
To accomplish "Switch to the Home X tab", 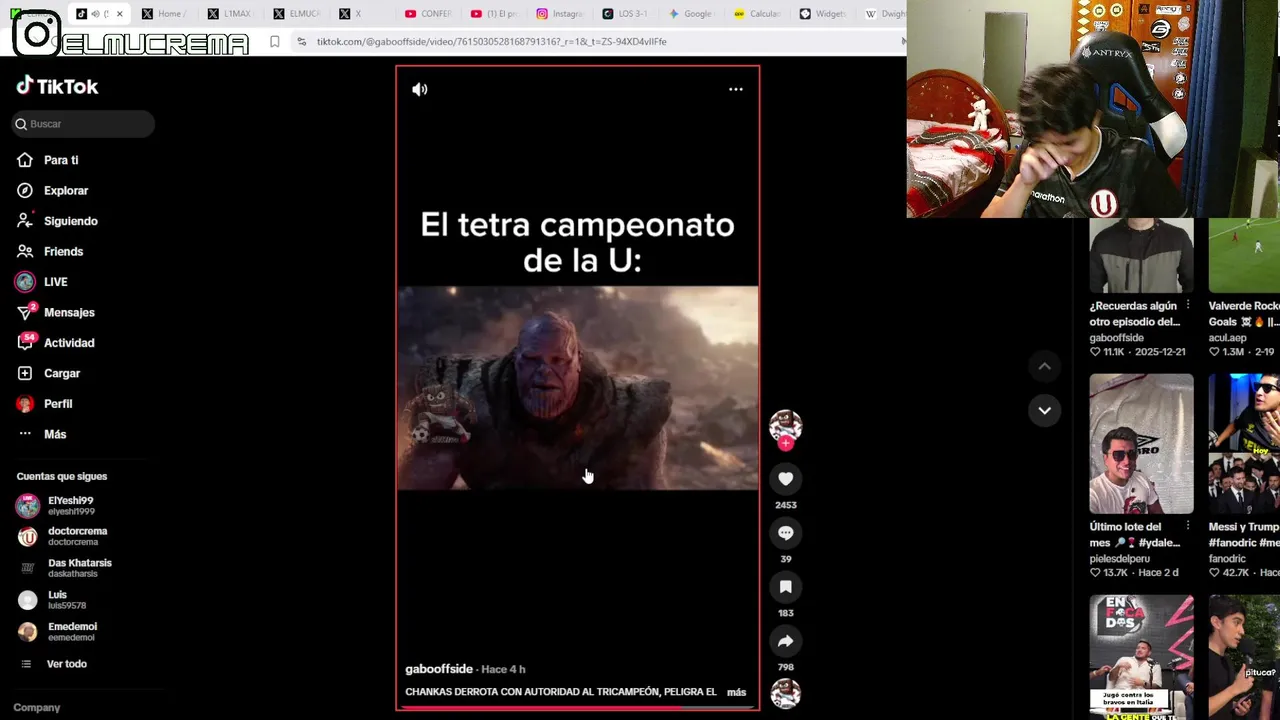I will tap(163, 14).
